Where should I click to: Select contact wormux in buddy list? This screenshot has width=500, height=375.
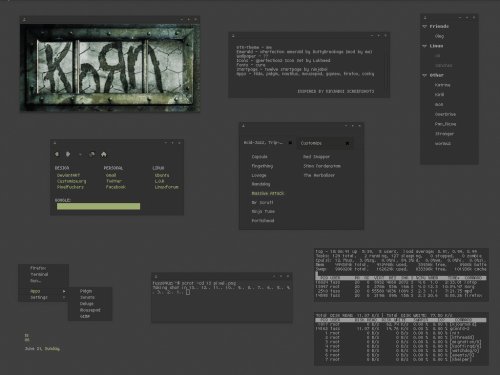tap(443, 143)
